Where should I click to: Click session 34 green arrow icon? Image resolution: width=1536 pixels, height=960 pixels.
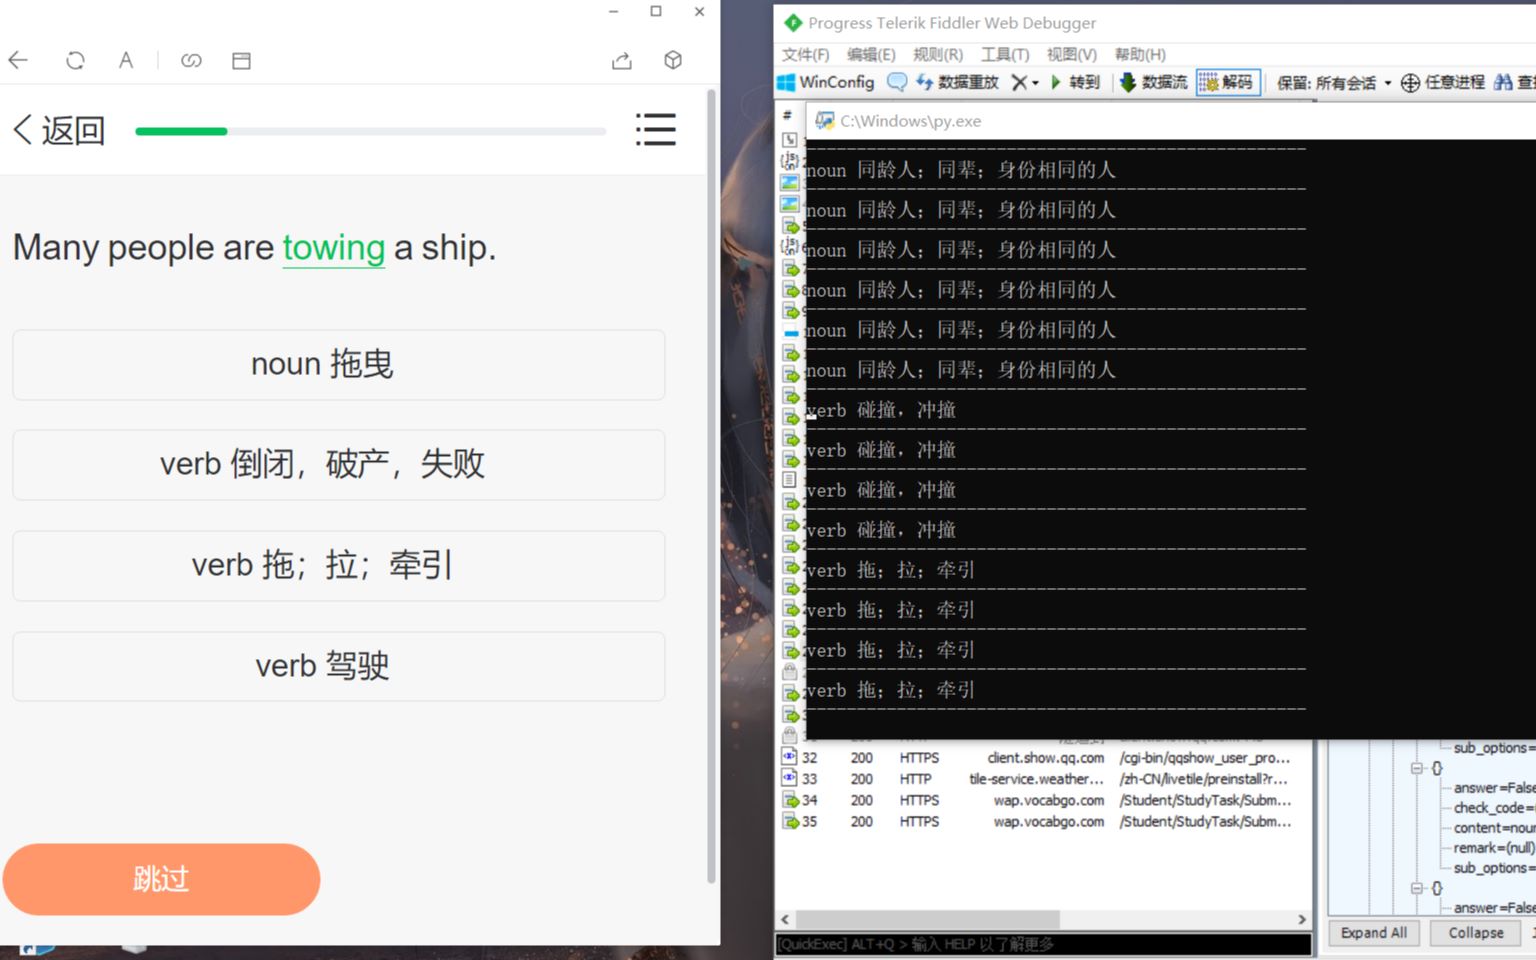[x=790, y=800]
